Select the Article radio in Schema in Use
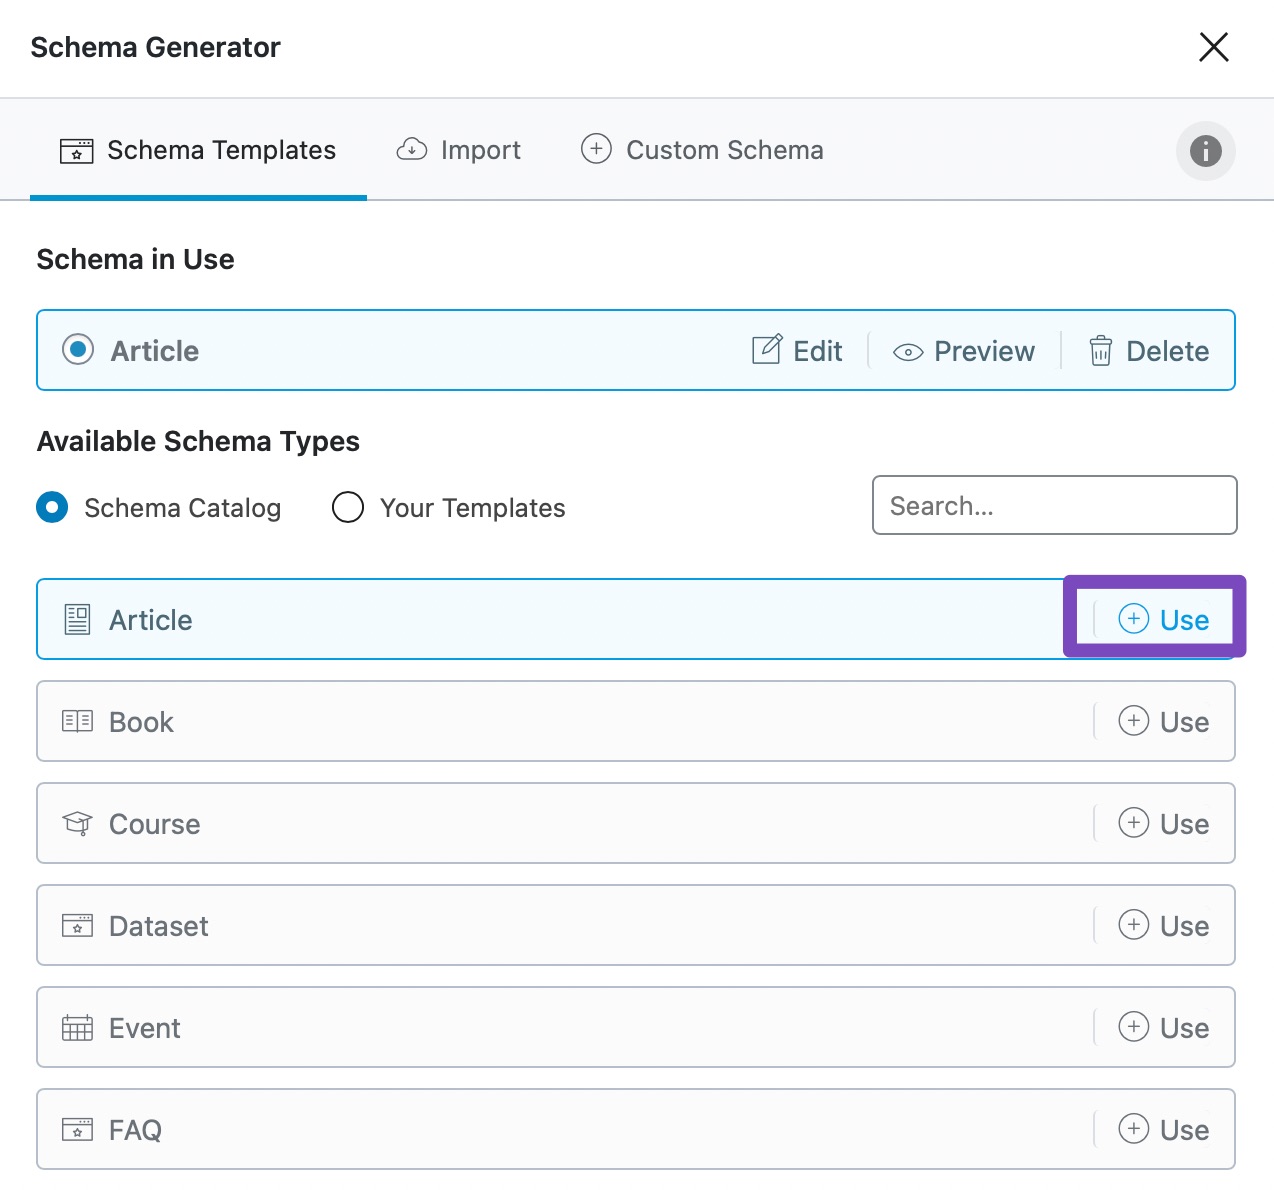Image resolution: width=1274 pixels, height=1190 pixels. 78,350
